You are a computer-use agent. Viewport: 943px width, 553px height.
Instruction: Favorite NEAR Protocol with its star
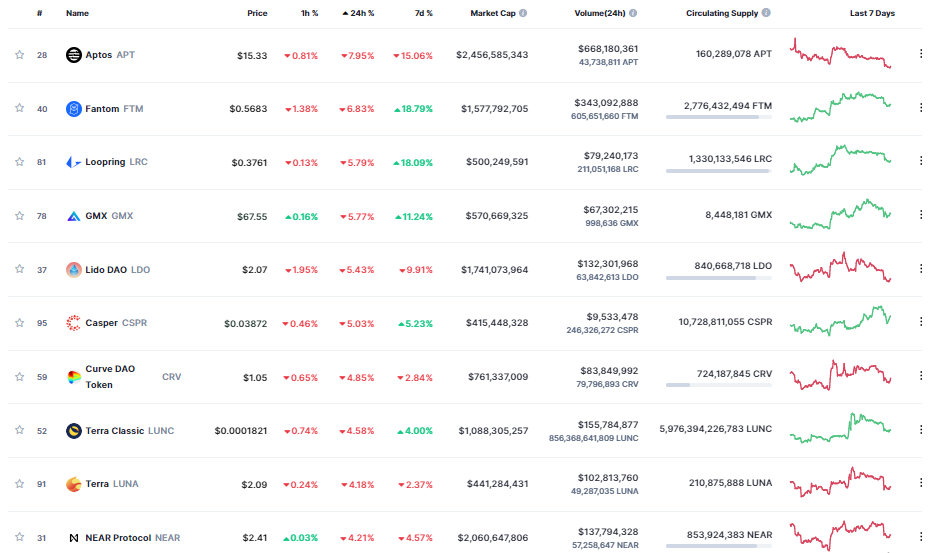pyautogui.click(x=19, y=538)
